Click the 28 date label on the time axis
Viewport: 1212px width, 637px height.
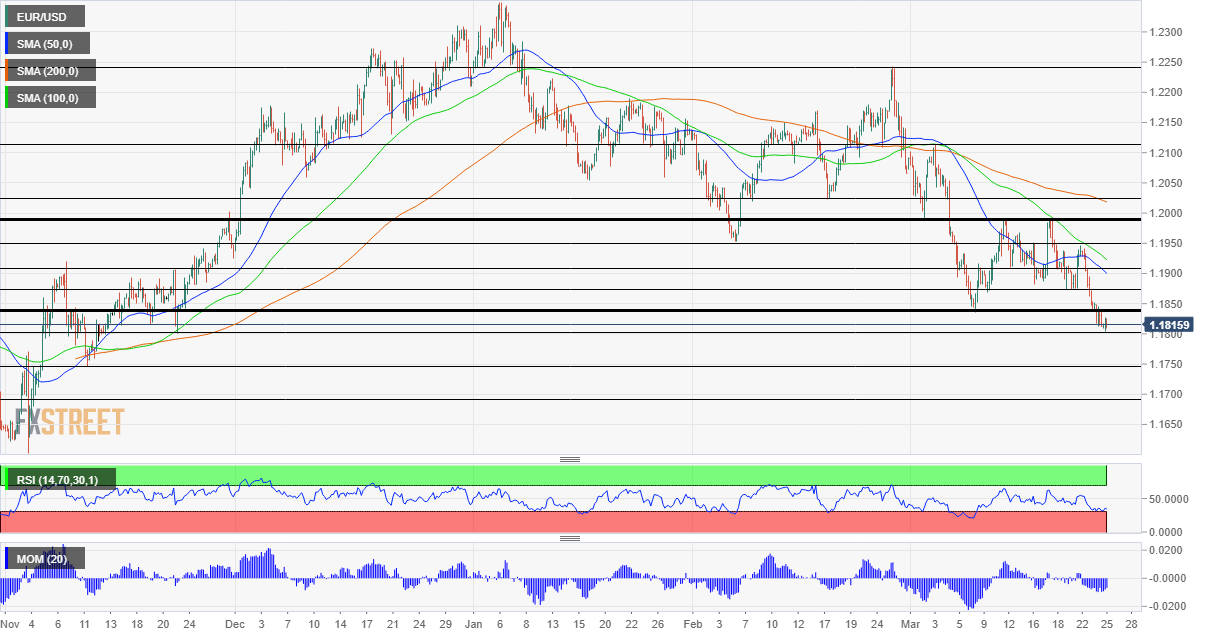click(1132, 622)
